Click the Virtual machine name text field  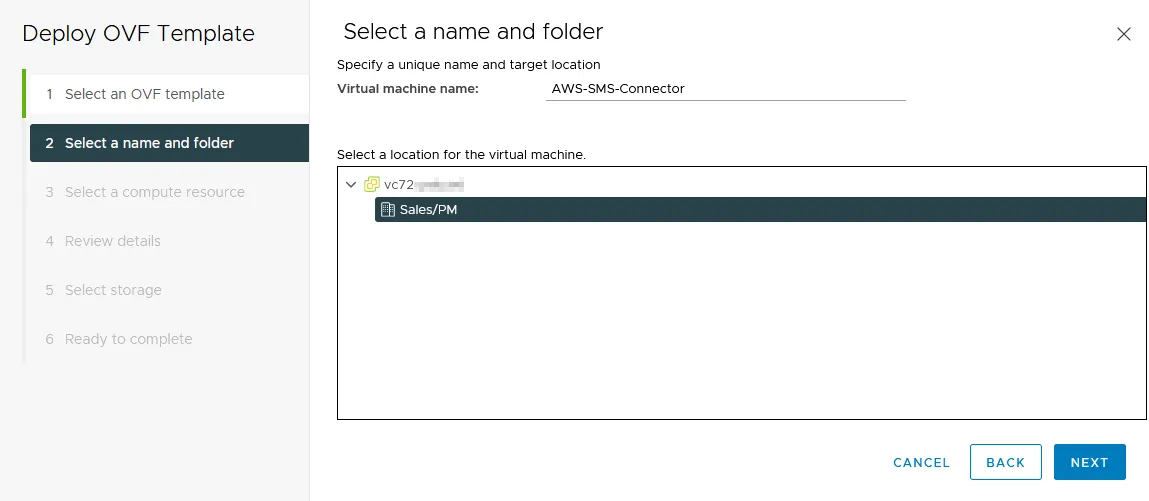[x=725, y=88]
